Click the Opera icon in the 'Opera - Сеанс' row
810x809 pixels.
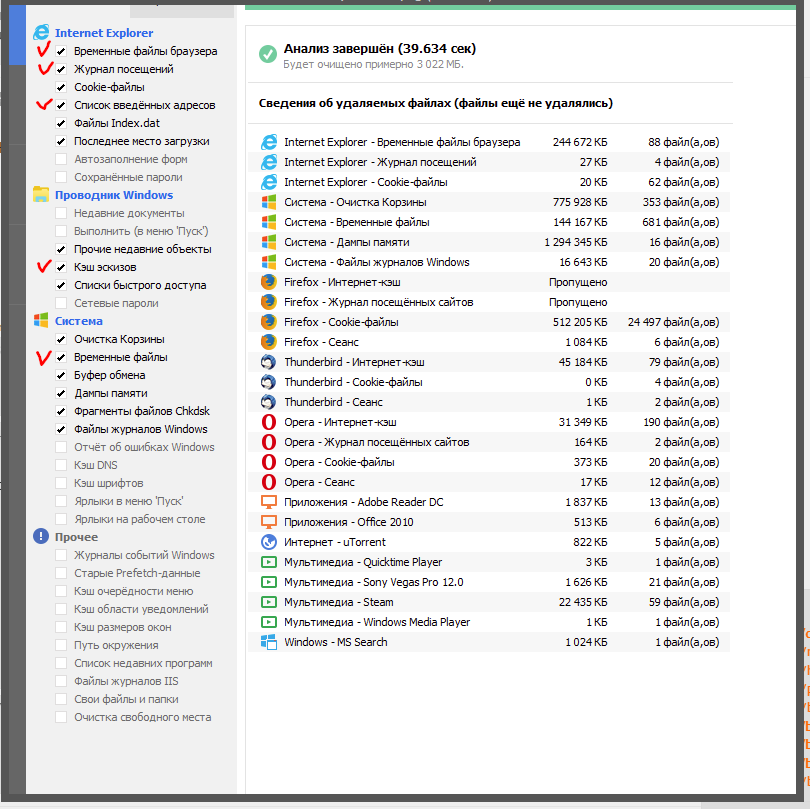(x=269, y=482)
